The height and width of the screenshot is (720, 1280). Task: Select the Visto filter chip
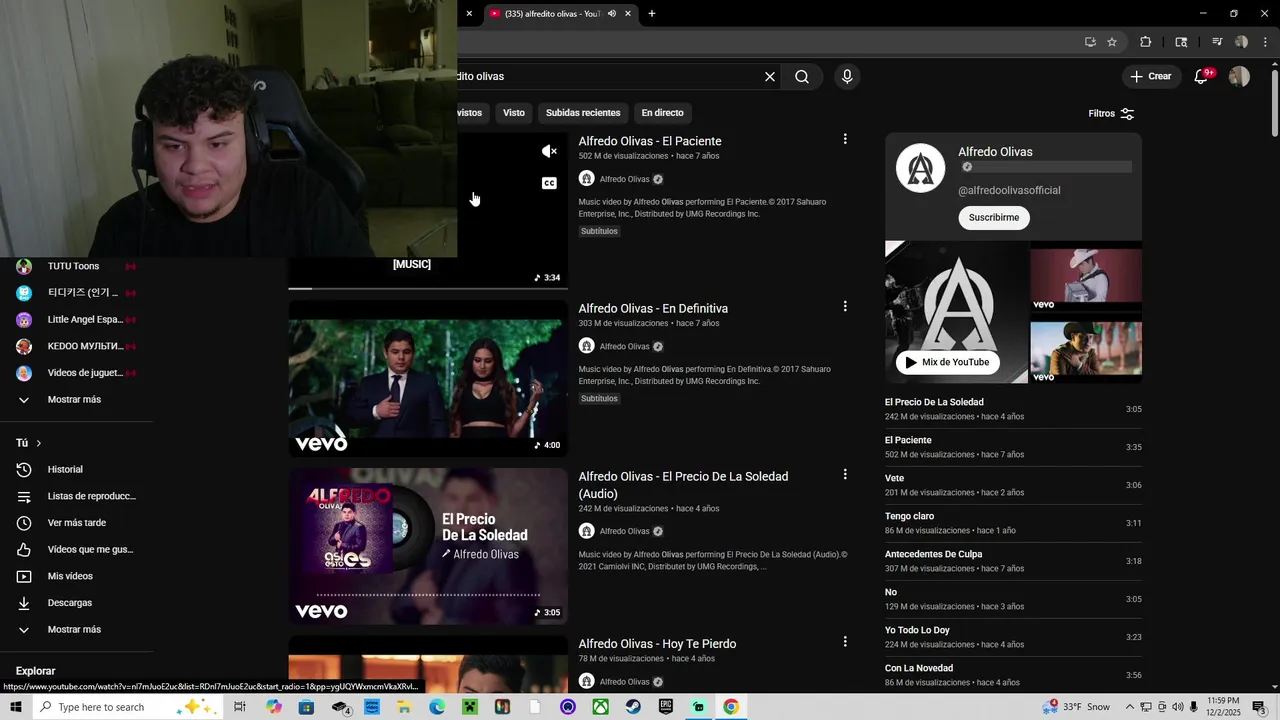click(x=514, y=113)
